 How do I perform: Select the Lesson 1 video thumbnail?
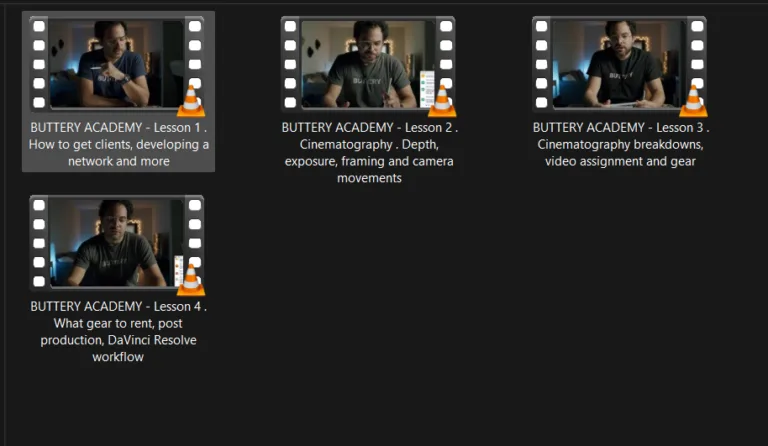pos(116,64)
